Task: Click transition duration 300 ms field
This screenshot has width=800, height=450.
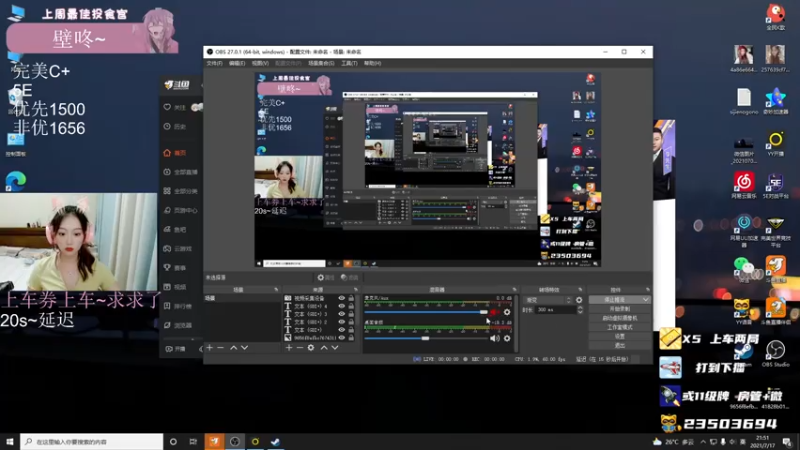Action: [x=555, y=310]
